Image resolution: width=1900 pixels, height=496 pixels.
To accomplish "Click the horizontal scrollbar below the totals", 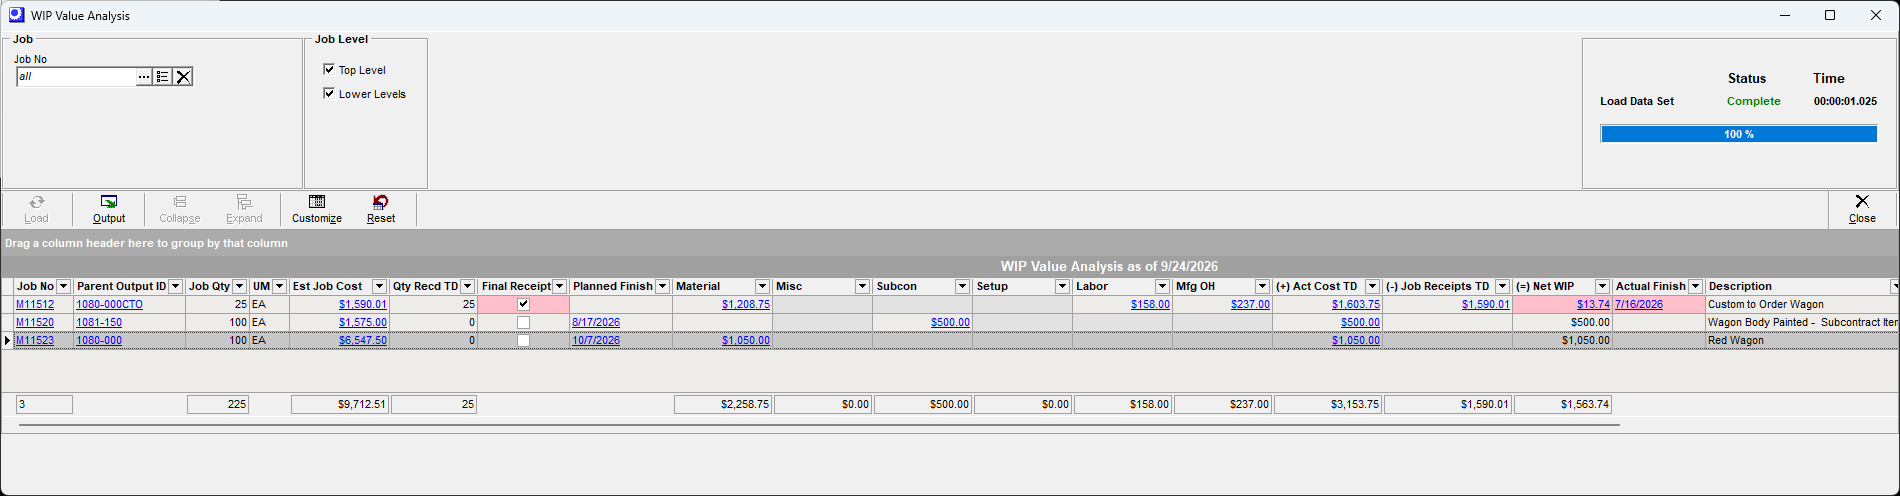I will pos(818,425).
